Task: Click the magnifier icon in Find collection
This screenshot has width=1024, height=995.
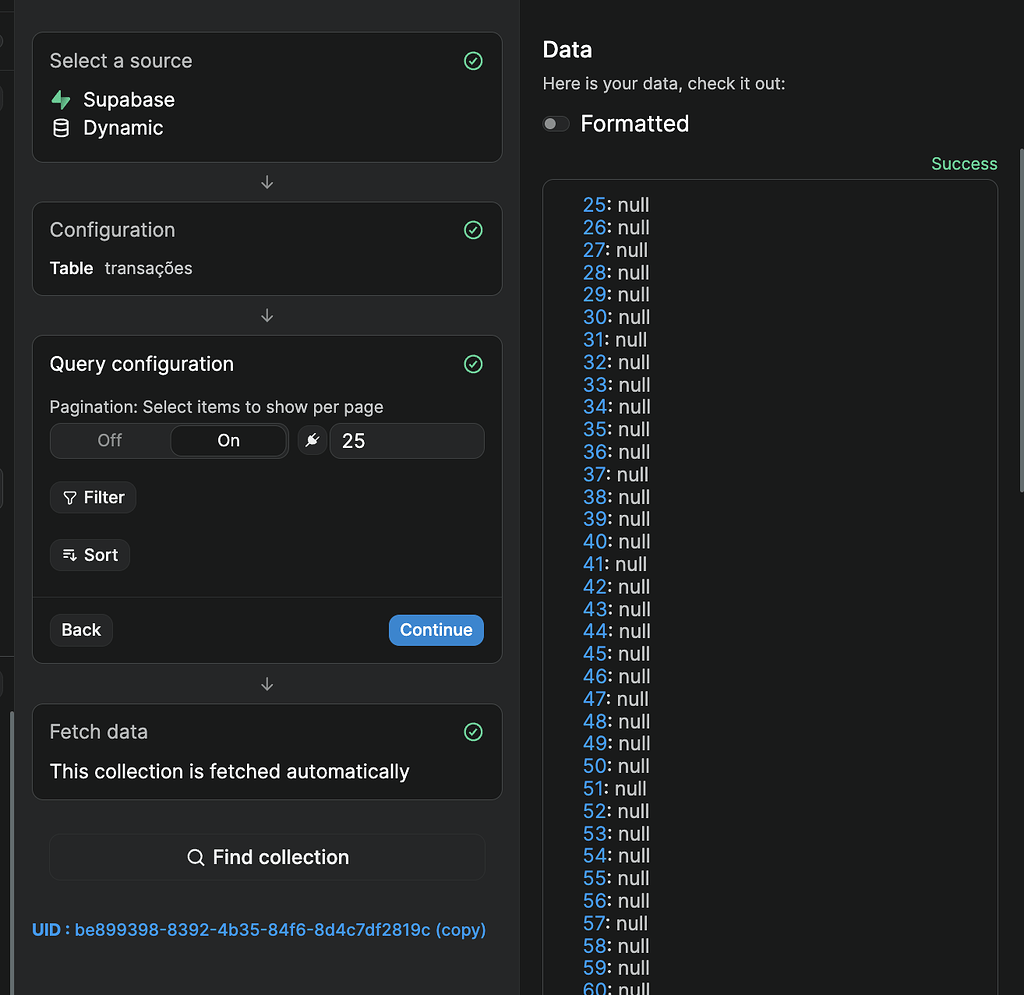Action: 196,857
